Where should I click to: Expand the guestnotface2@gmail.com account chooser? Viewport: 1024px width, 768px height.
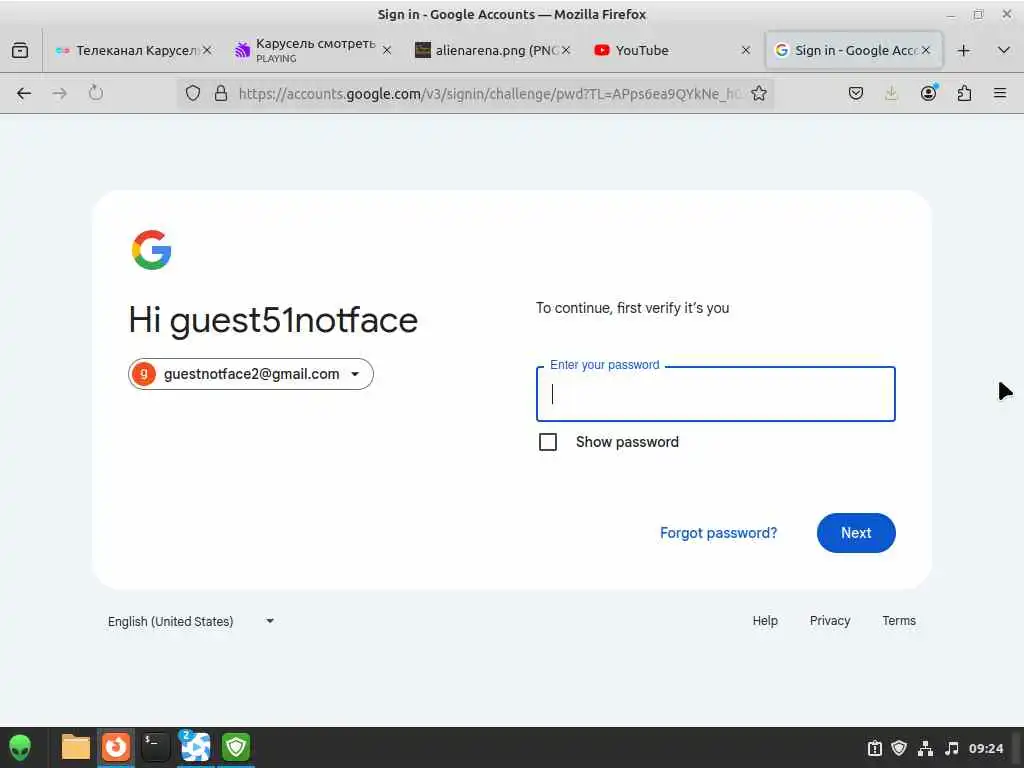tap(251, 374)
